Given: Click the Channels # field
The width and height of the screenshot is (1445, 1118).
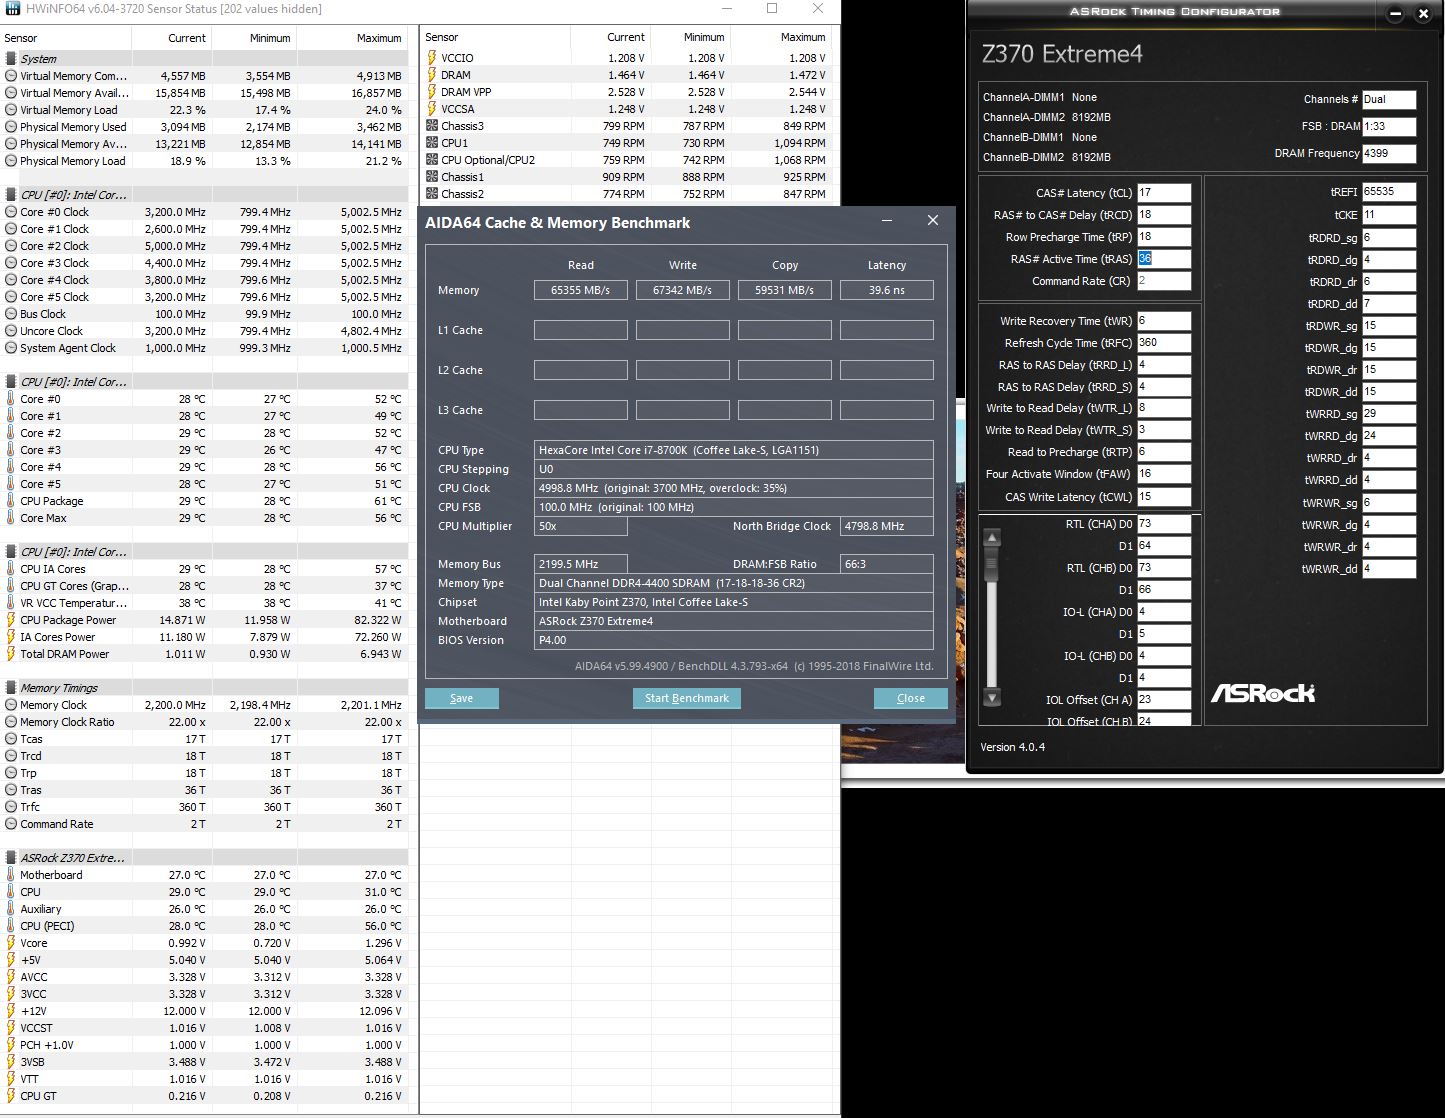Looking at the screenshot, I should tap(1389, 100).
